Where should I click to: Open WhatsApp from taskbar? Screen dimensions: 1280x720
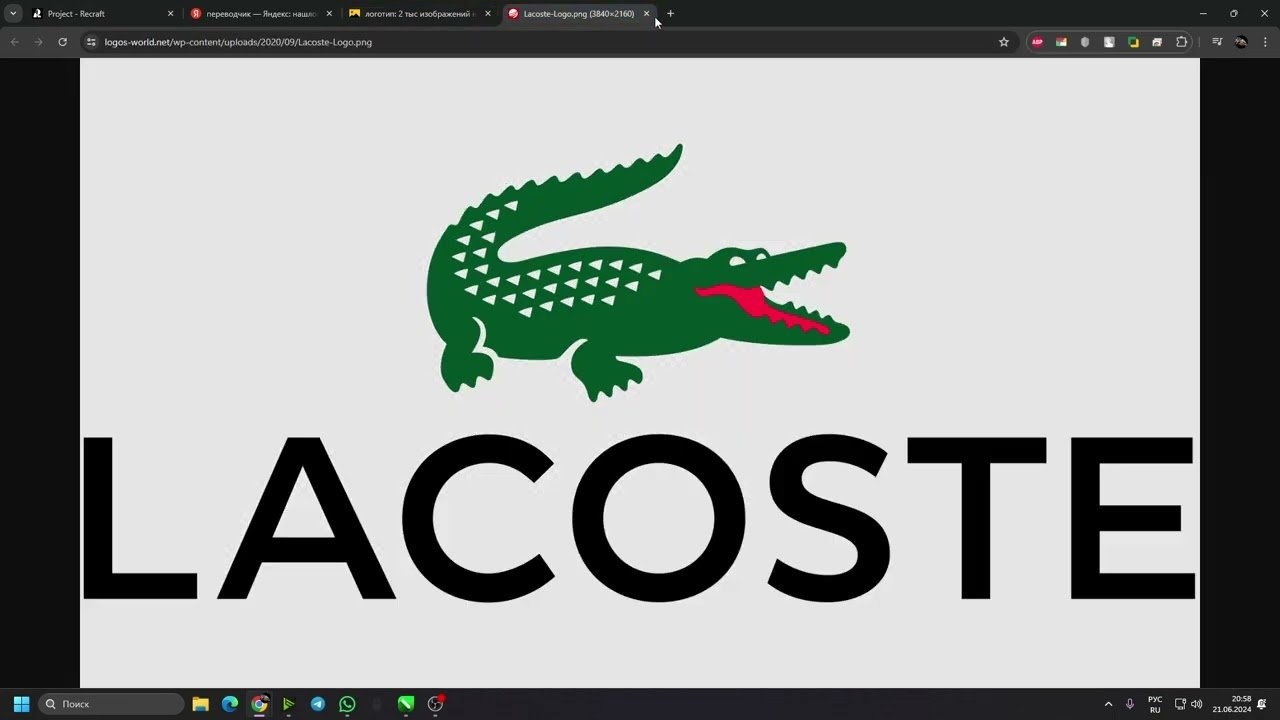pos(347,704)
